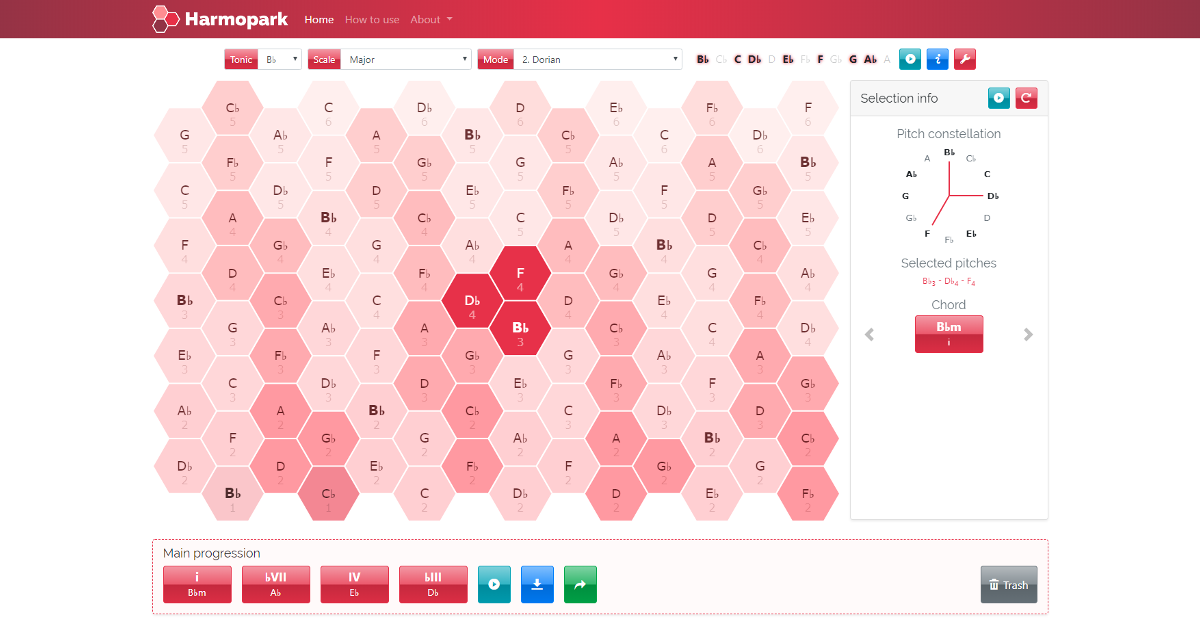Screen dimensions: 1200x630
Task: Show previous chord with left arrow
Action: pyautogui.click(x=870, y=335)
